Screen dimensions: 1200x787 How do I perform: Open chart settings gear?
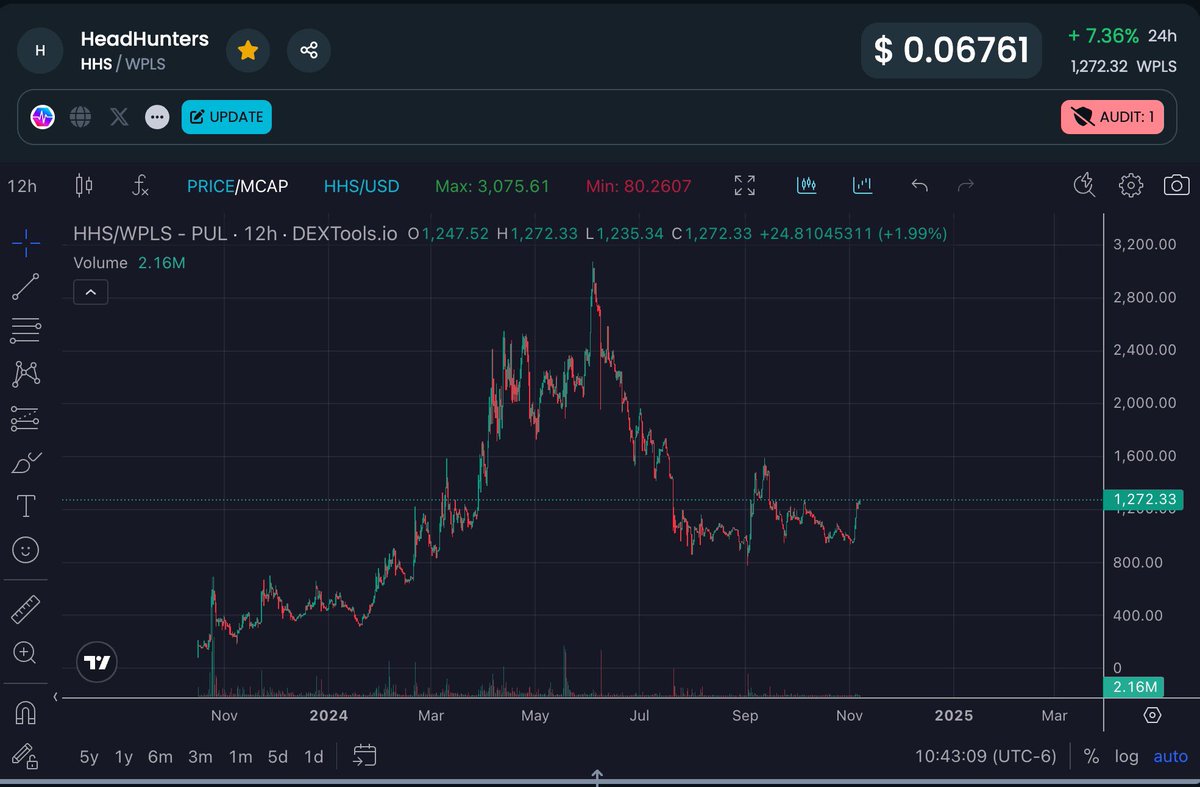(x=1131, y=185)
